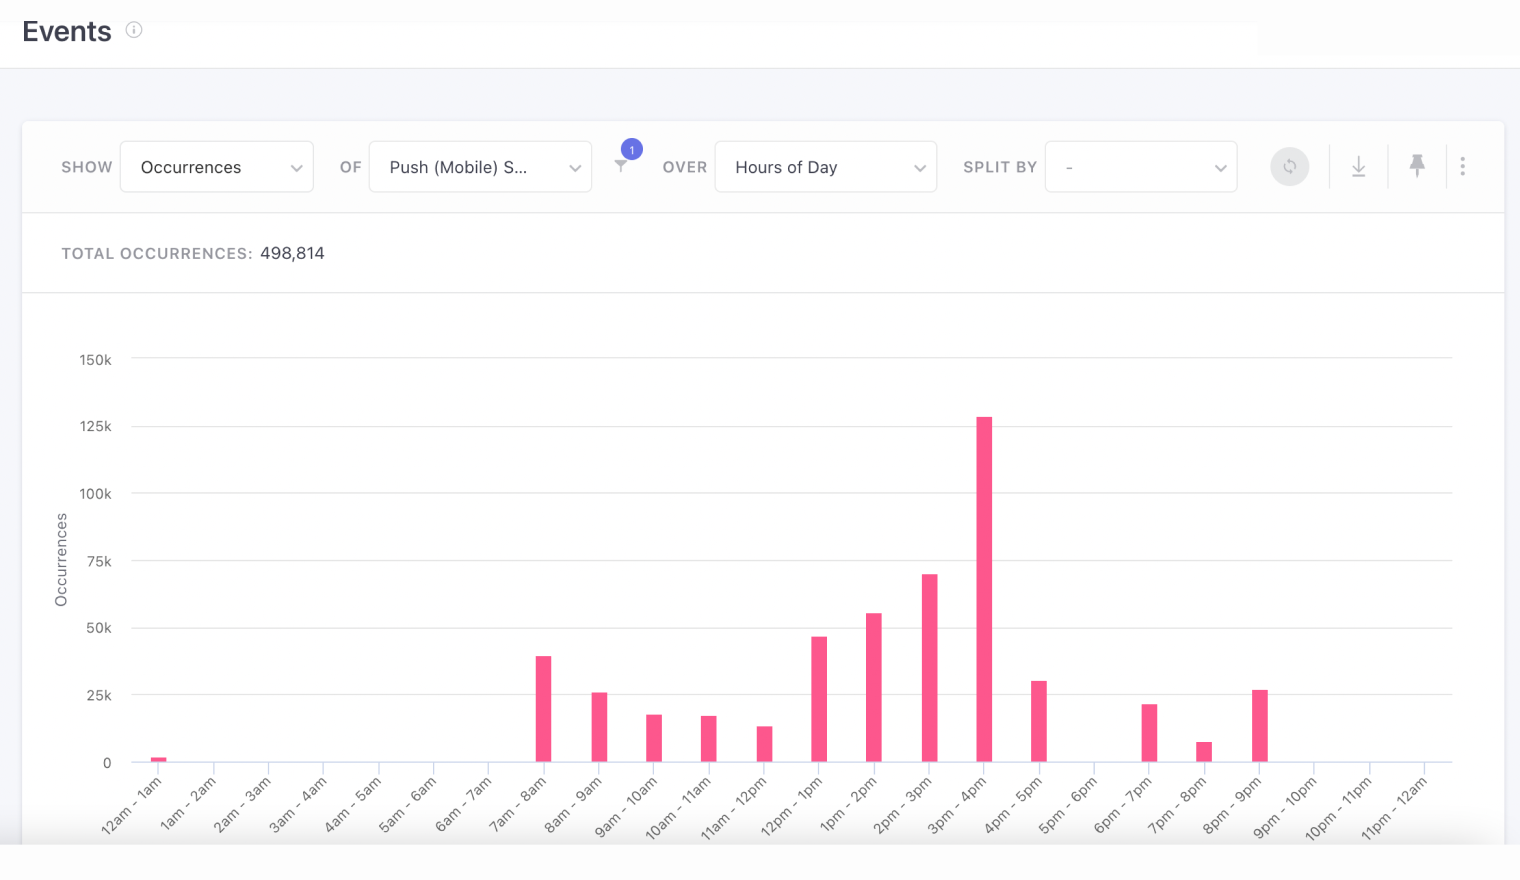Image resolution: width=1520 pixels, height=880 pixels.
Task: Click the 6pm - 7pm bar
Action: (x=1149, y=733)
